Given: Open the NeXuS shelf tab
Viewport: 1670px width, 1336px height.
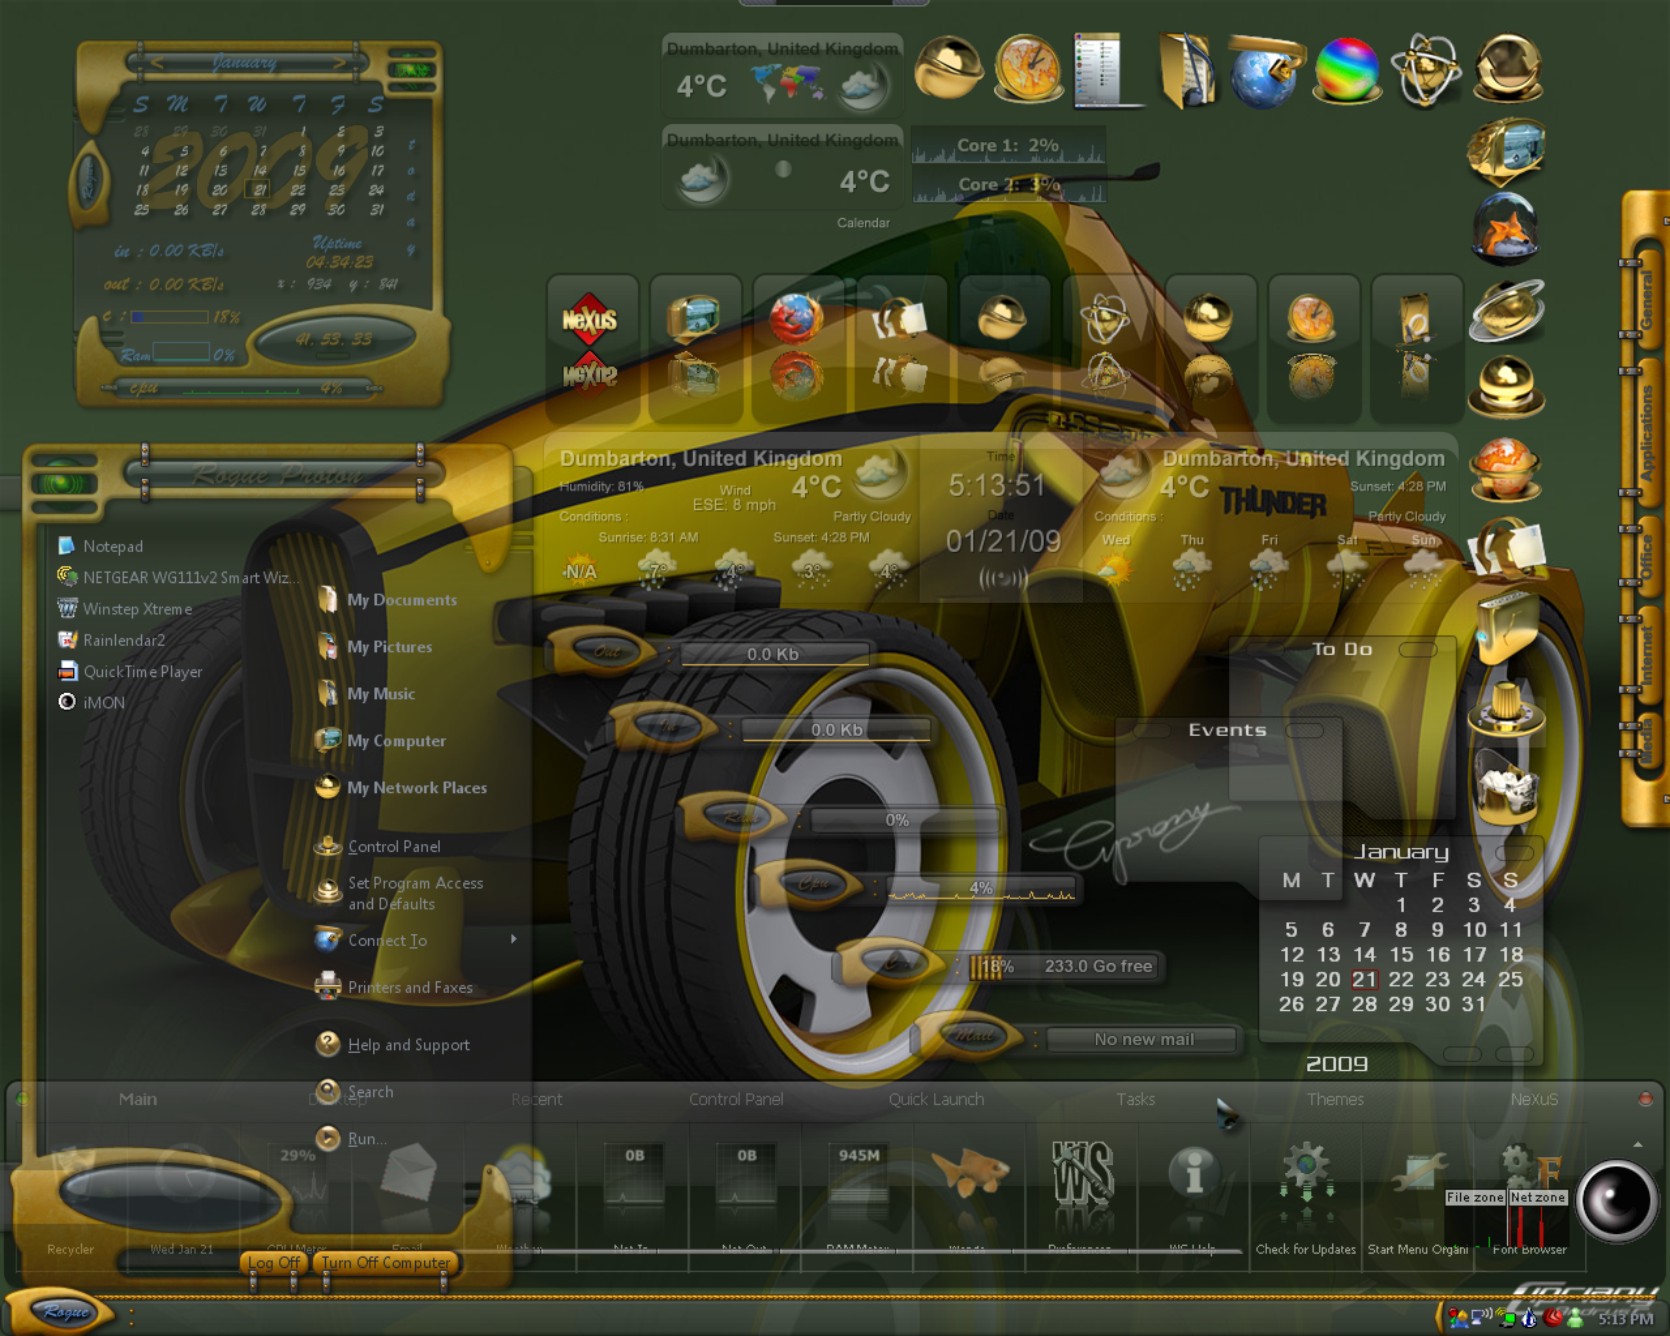Looking at the screenshot, I should pos(1534,1099).
